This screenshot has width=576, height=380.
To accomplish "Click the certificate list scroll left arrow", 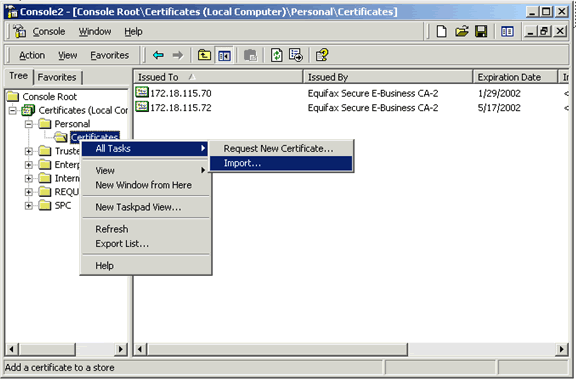I will 140,349.
